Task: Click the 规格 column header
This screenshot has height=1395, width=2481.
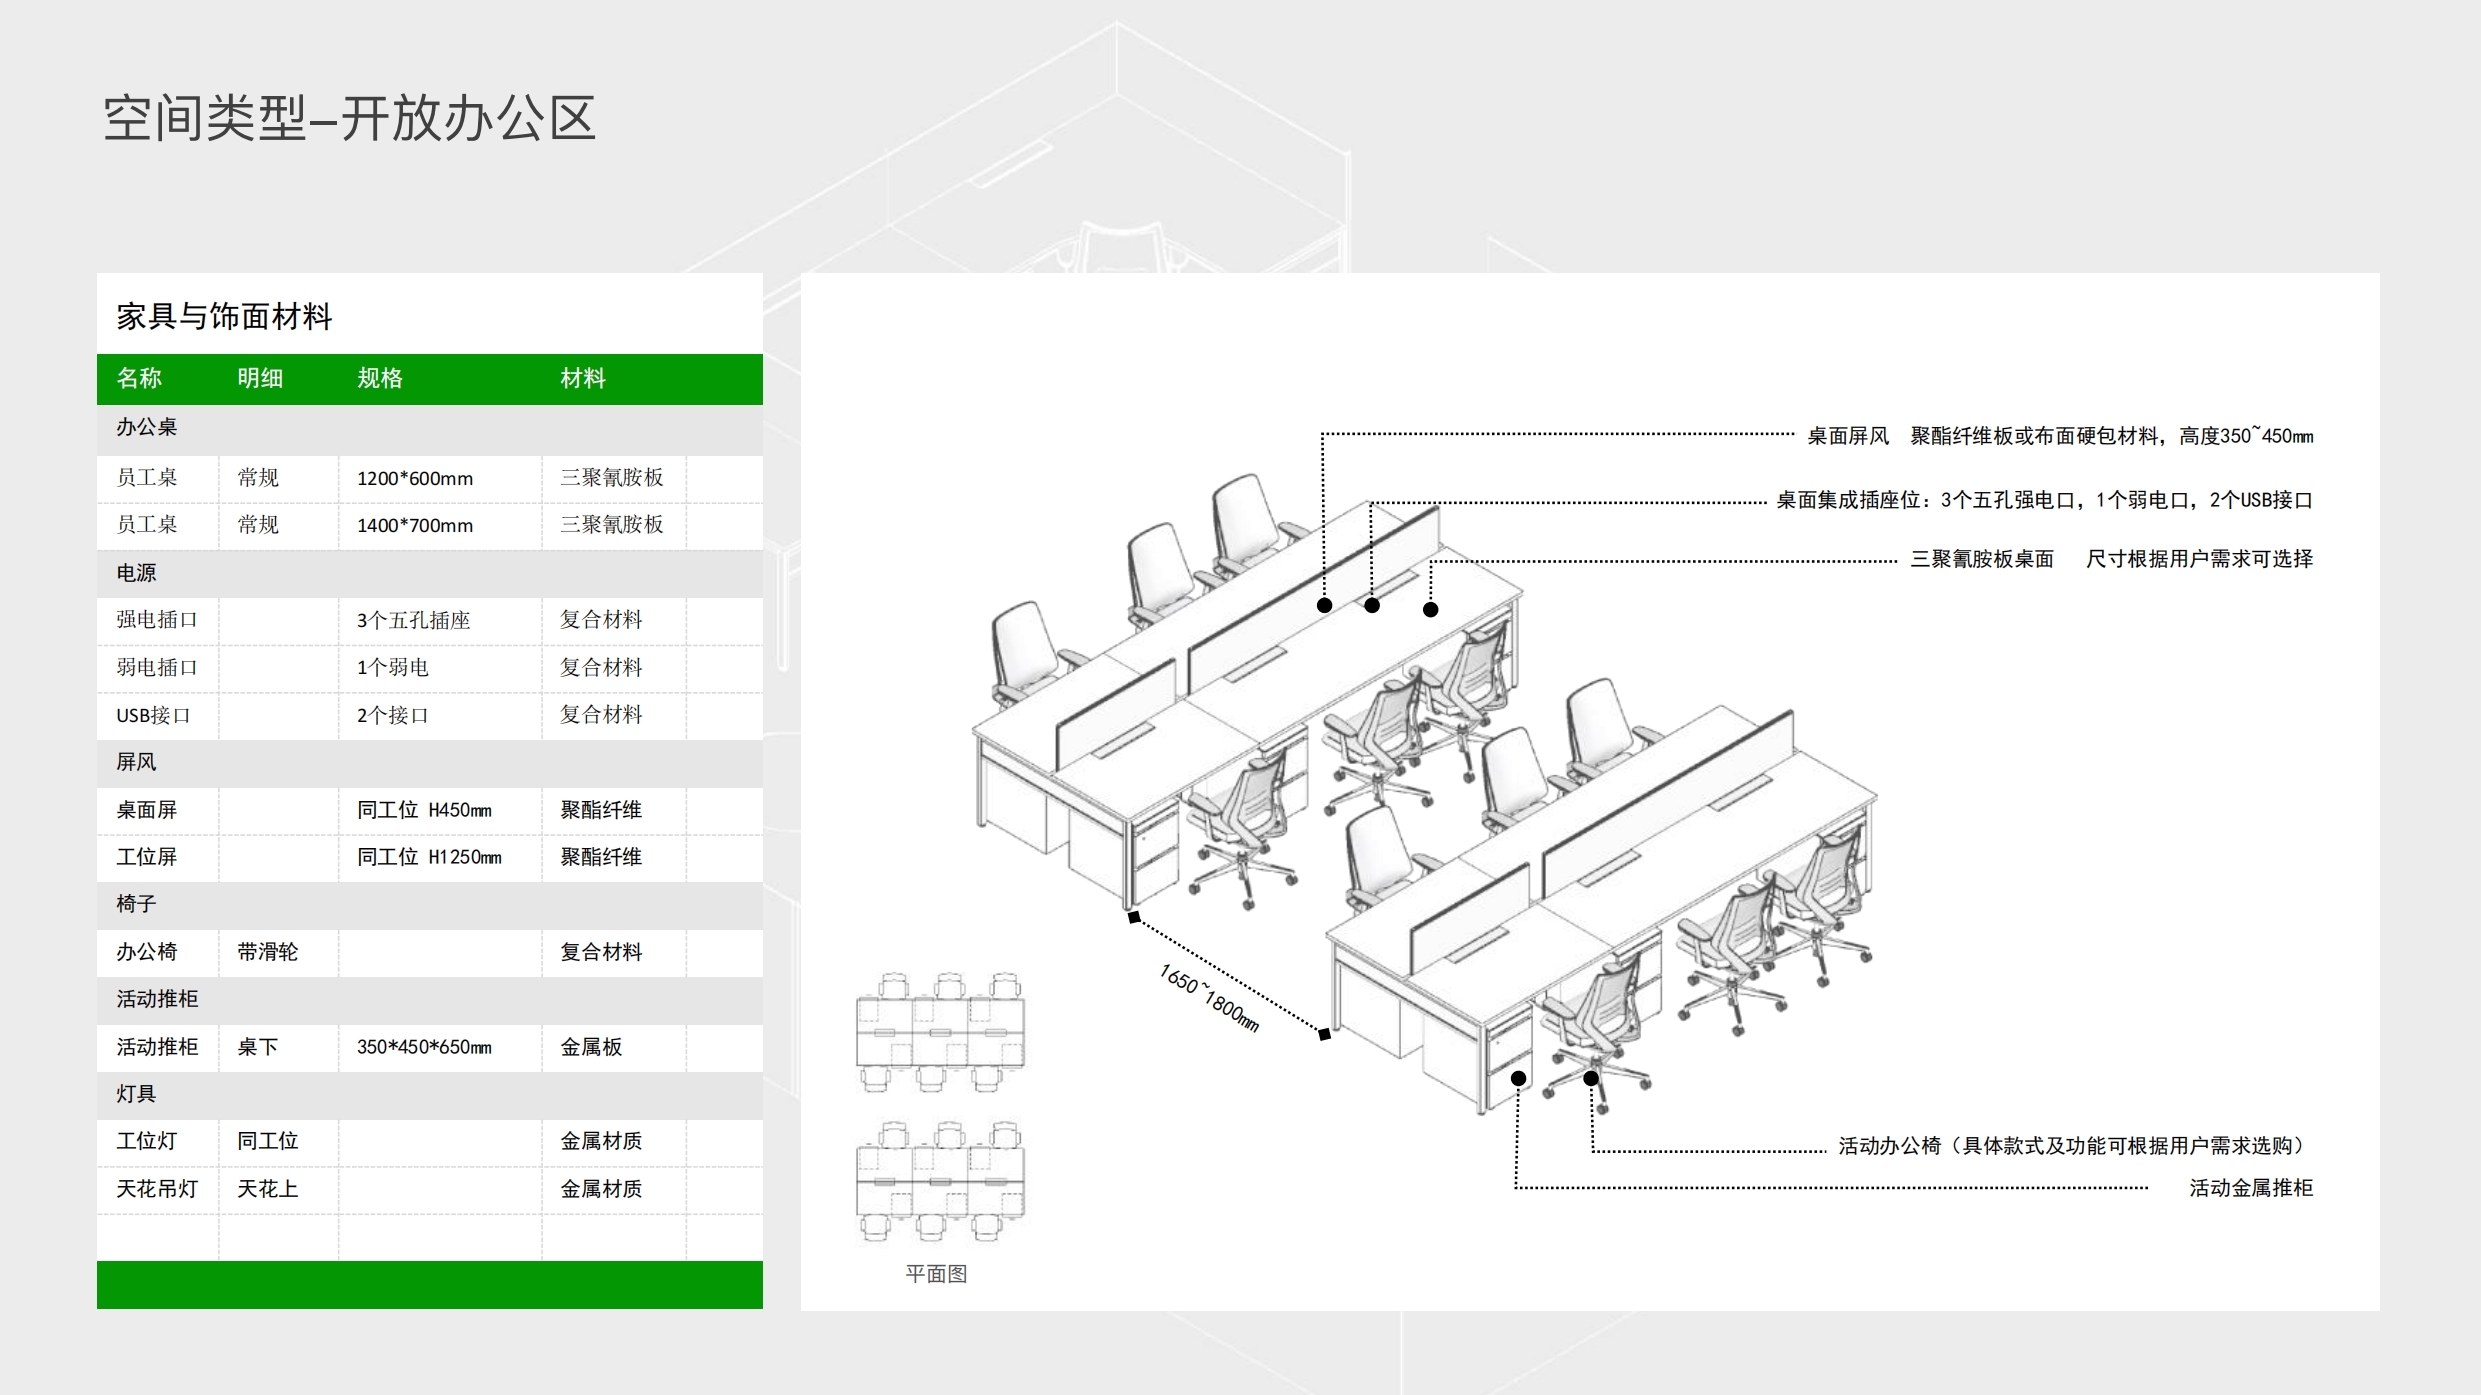Action: [x=380, y=378]
